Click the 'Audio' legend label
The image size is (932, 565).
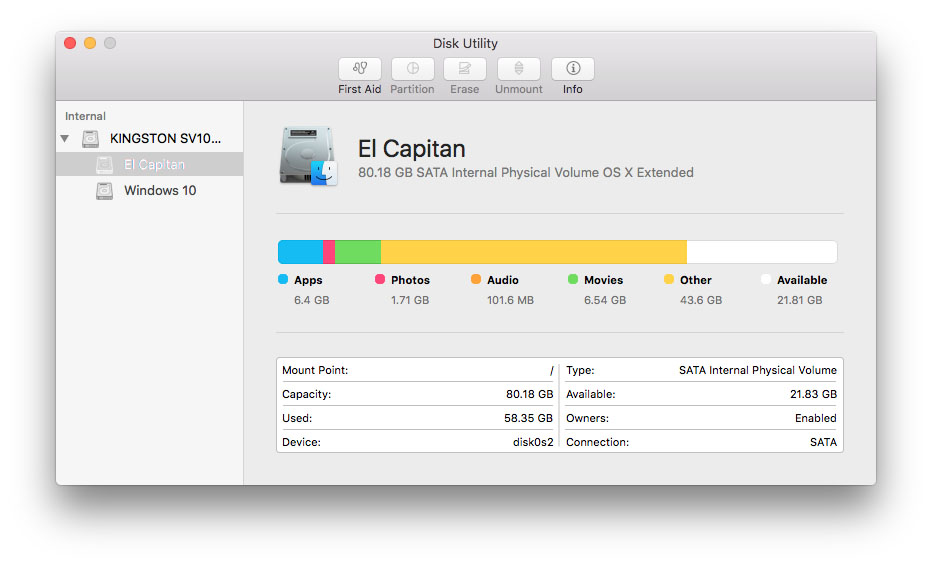503,280
